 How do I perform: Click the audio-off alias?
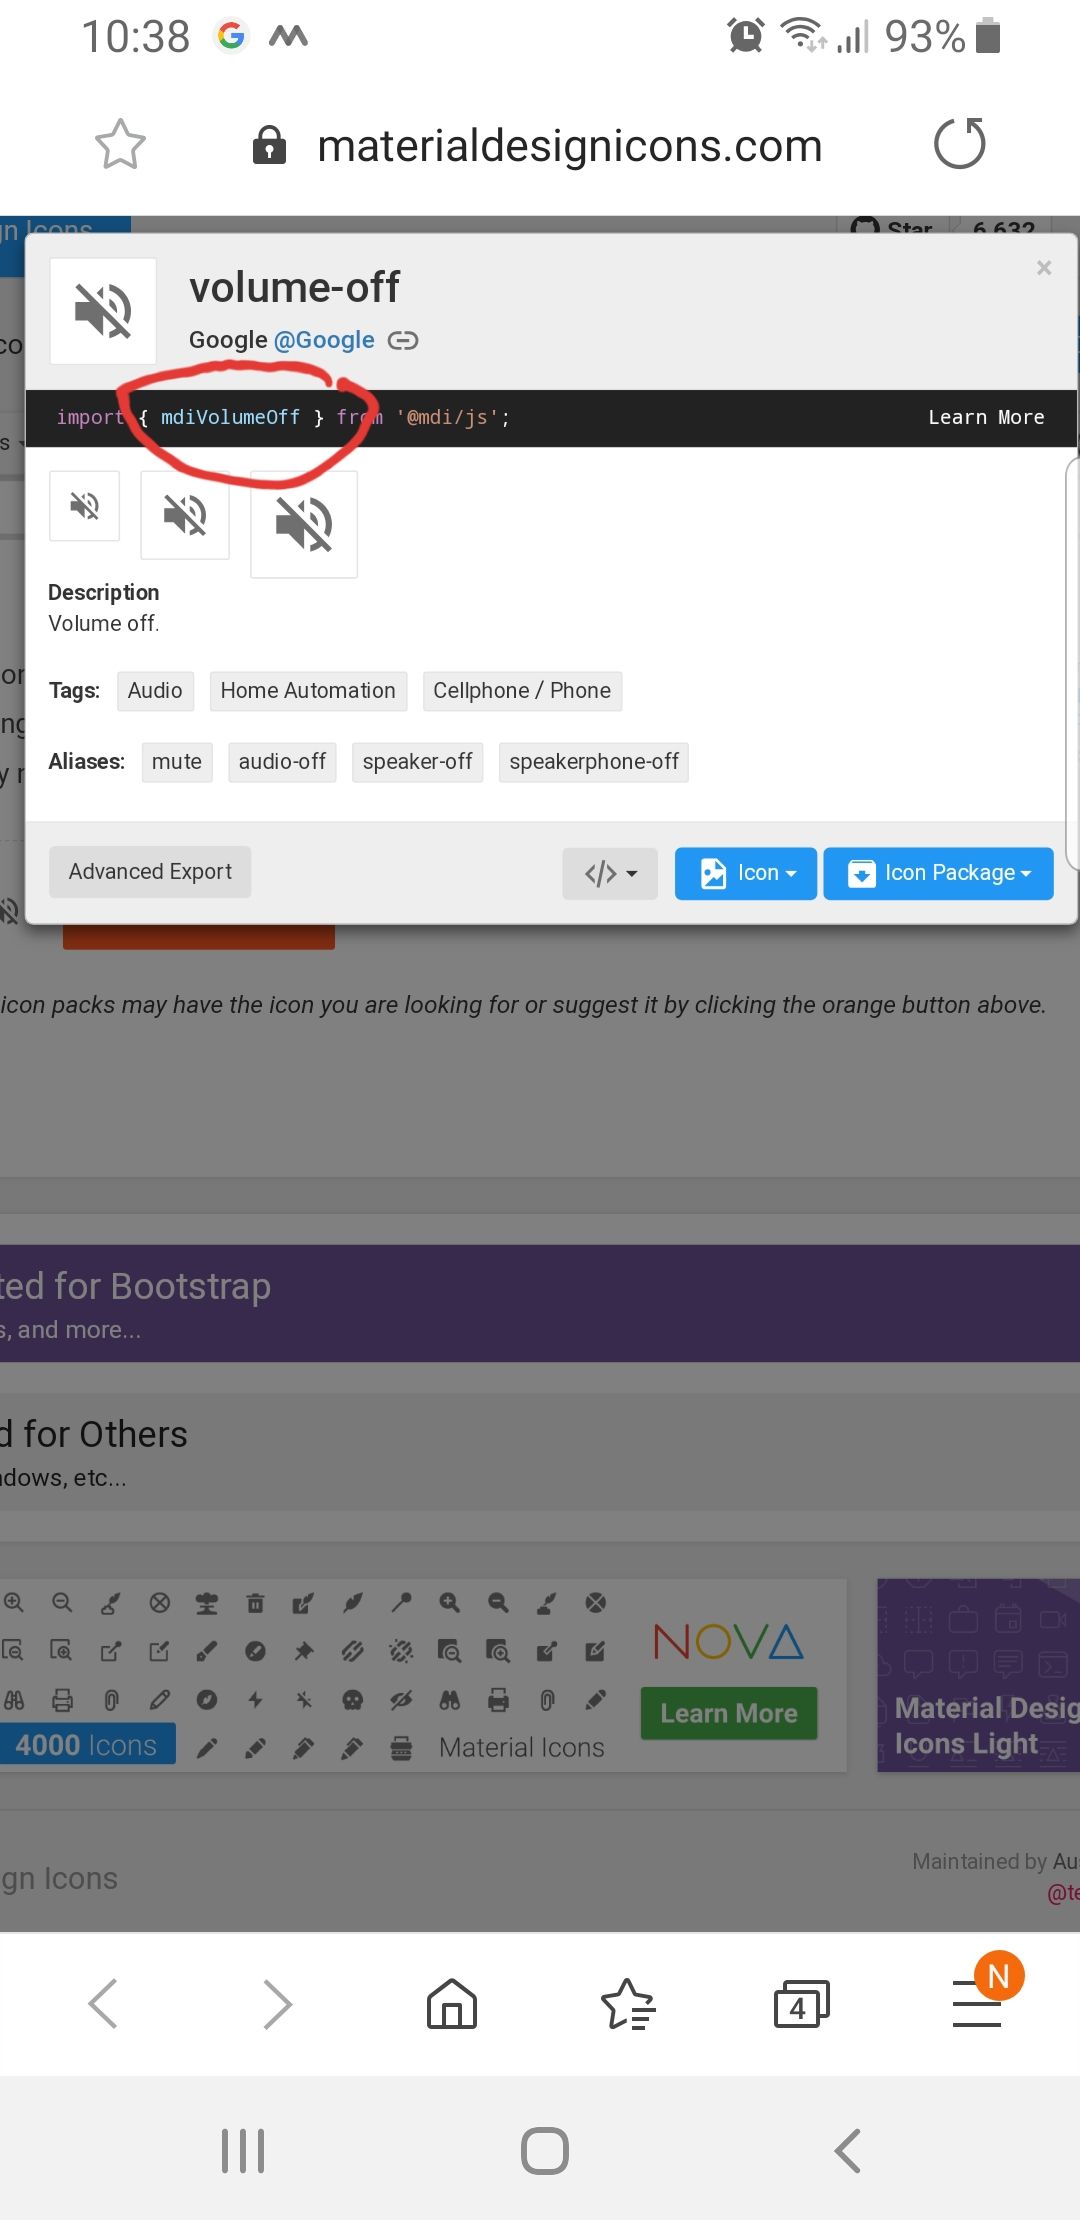click(x=282, y=762)
